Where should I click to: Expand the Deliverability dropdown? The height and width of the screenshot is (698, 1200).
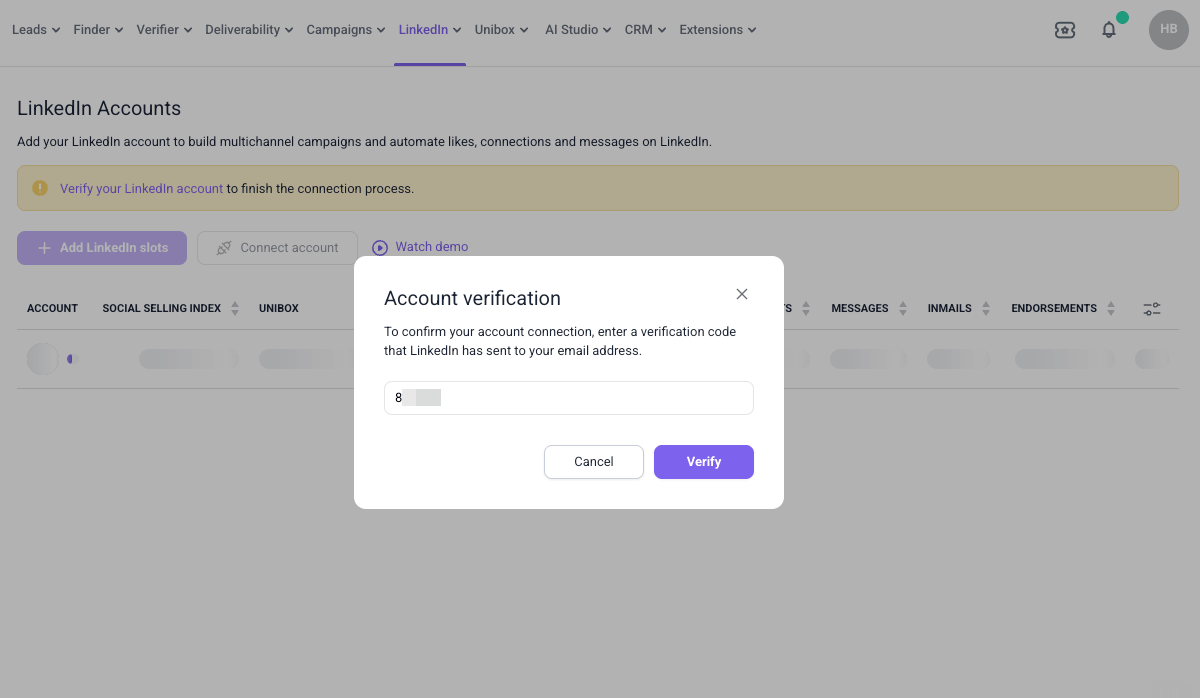tap(249, 30)
